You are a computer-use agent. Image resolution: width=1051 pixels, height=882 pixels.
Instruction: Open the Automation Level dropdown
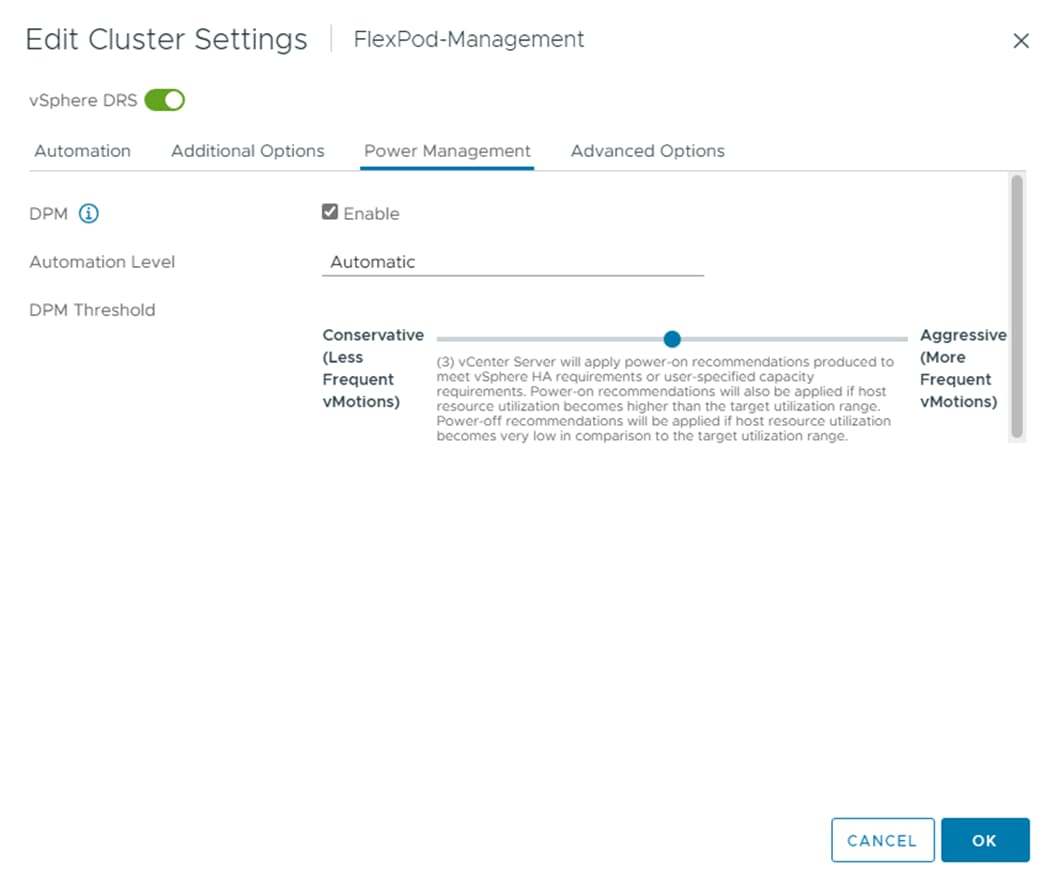512,262
